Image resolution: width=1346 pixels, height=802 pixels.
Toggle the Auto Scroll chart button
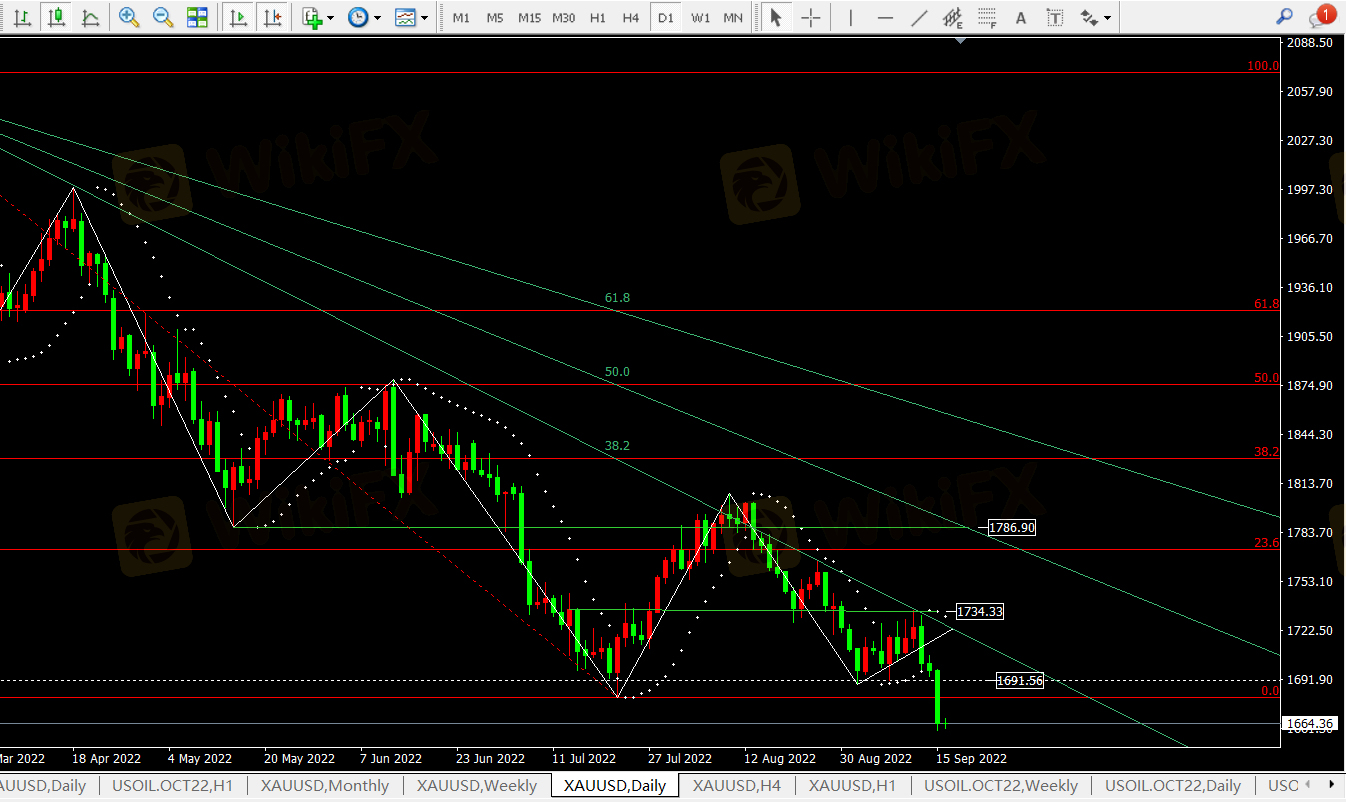(238, 17)
